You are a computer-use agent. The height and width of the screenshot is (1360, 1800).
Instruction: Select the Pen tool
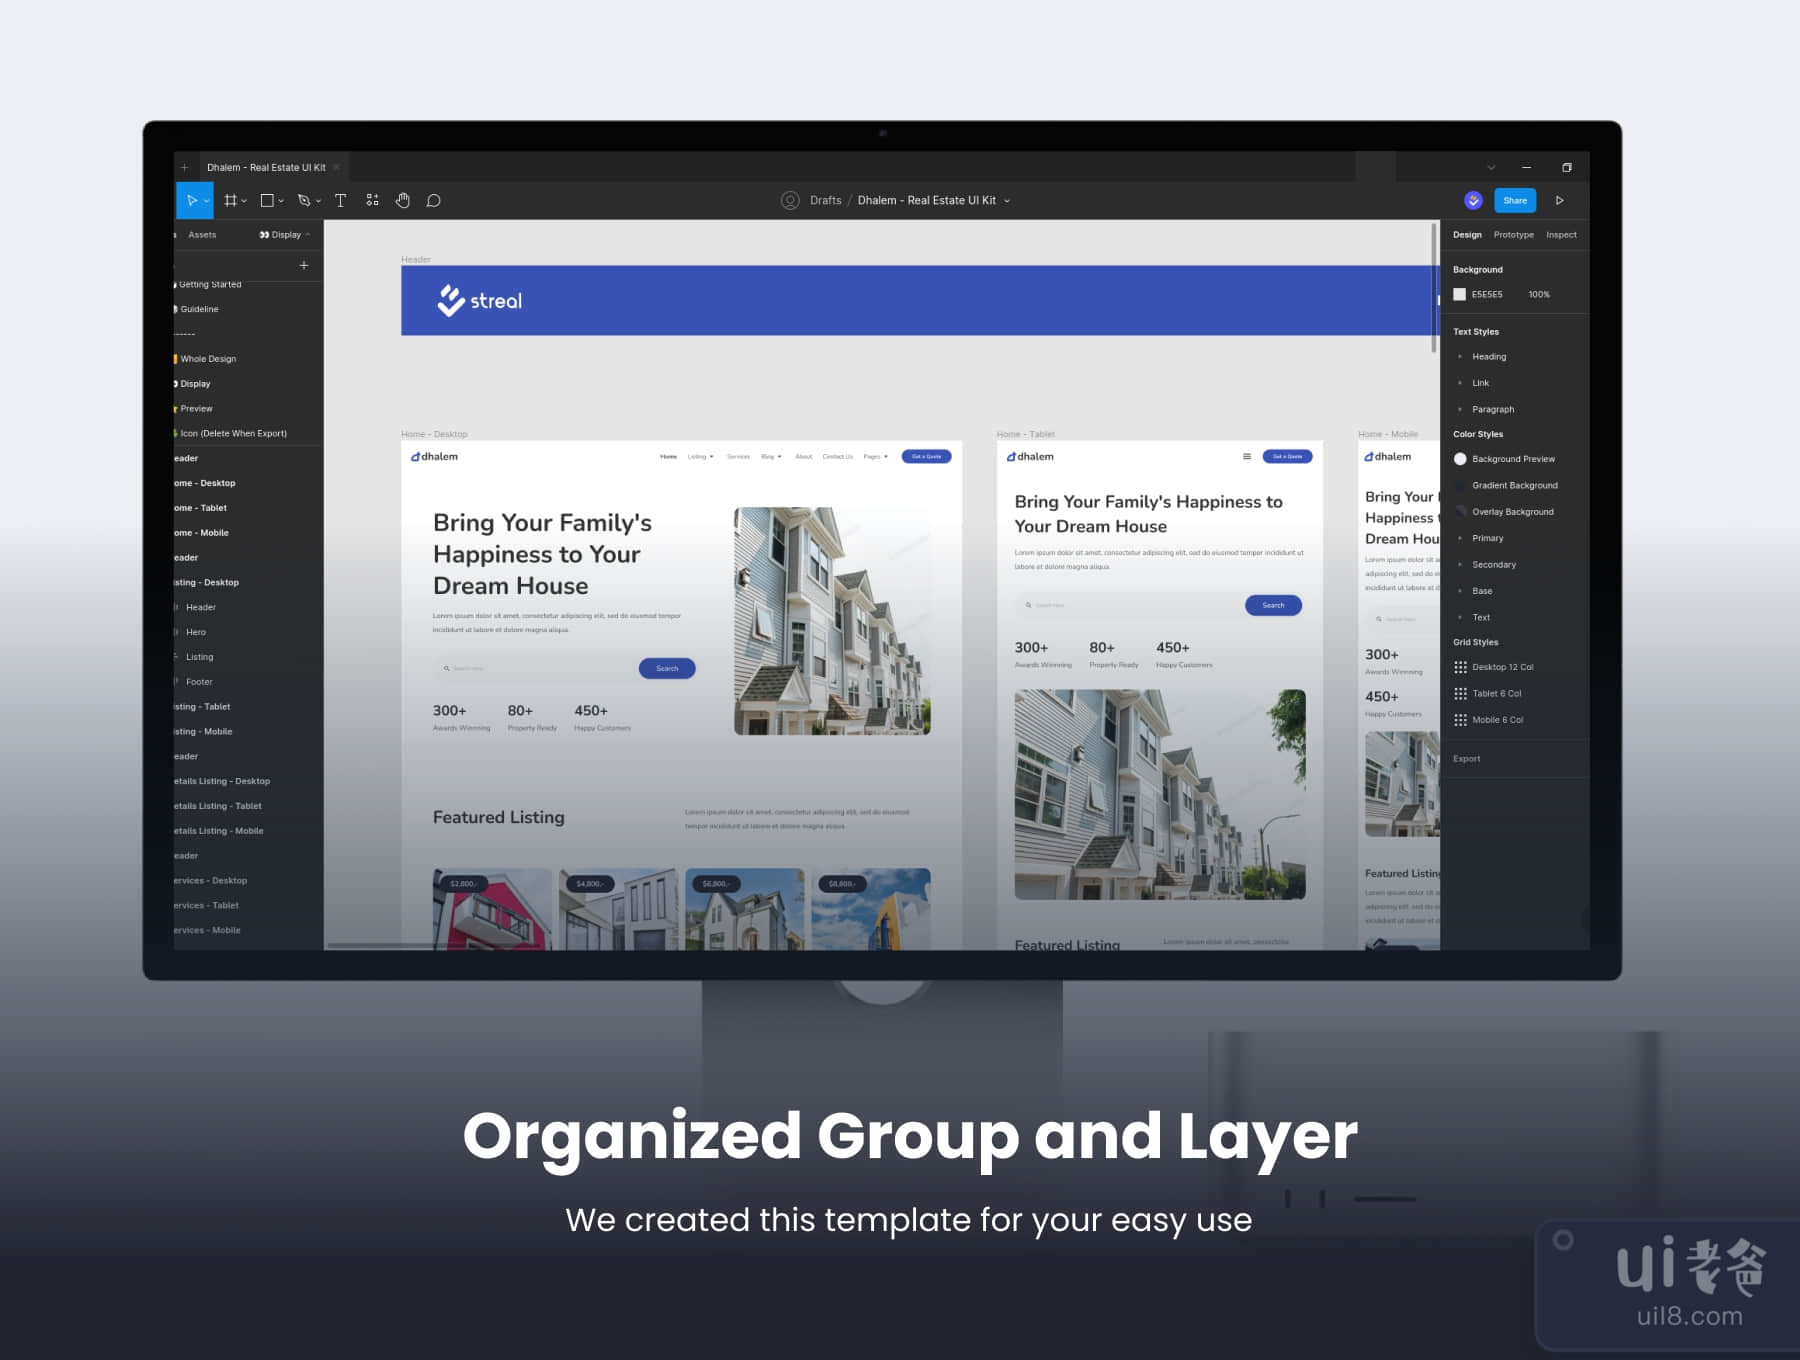click(x=304, y=201)
